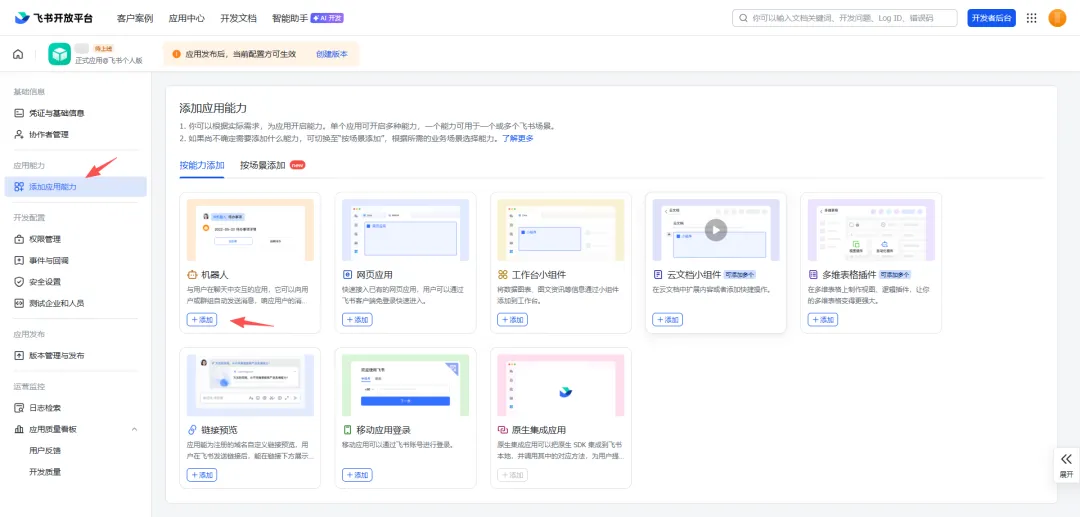This screenshot has width=1080, height=517.
Task: Click the new badge beside 按场景添加
Action: (x=298, y=165)
